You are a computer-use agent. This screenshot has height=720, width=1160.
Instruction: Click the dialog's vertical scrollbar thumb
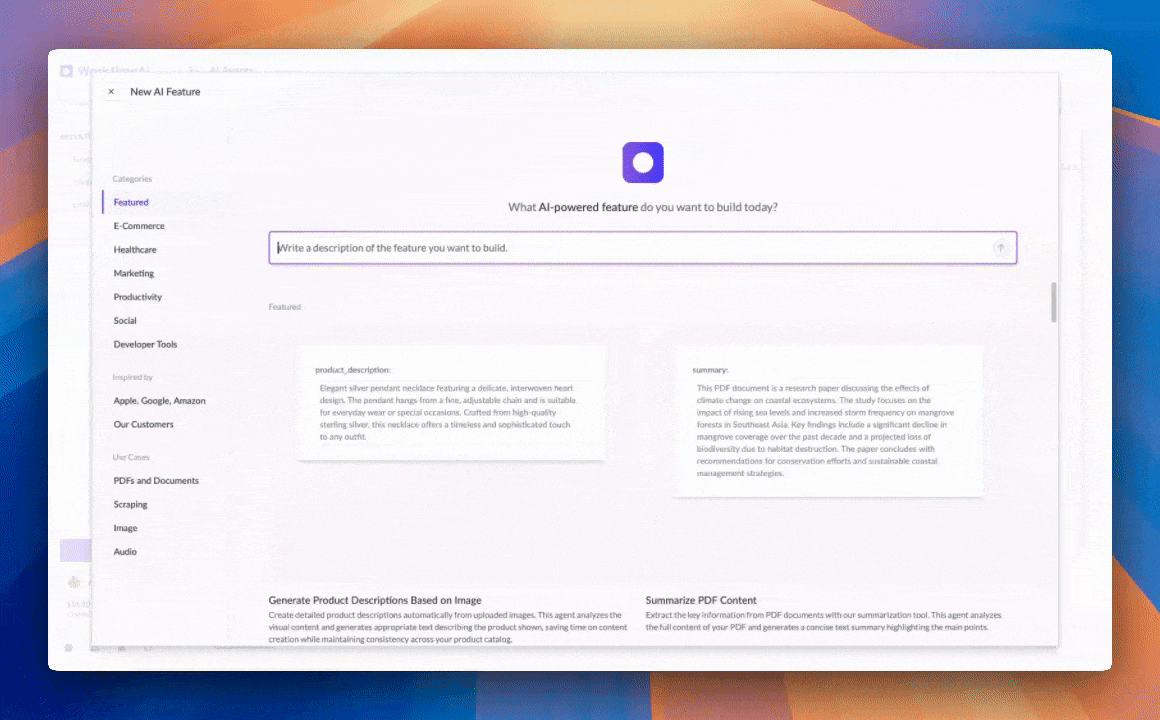pos(1053,302)
